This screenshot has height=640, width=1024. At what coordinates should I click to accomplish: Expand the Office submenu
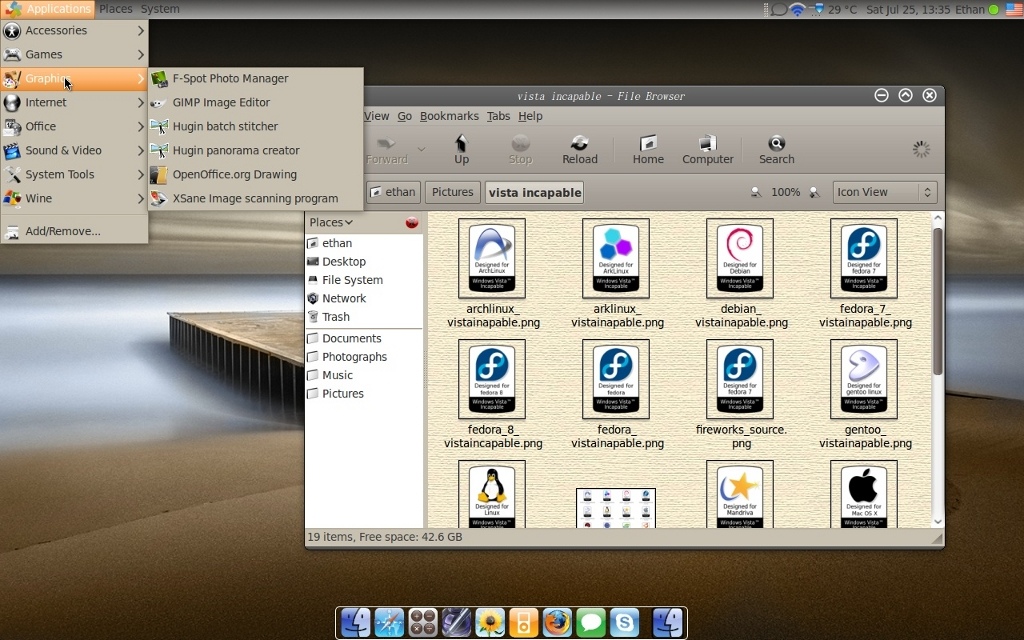pos(74,127)
